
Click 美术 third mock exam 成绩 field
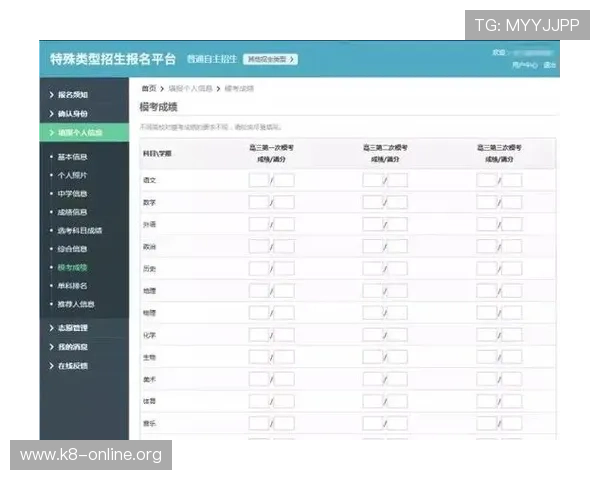487,379
